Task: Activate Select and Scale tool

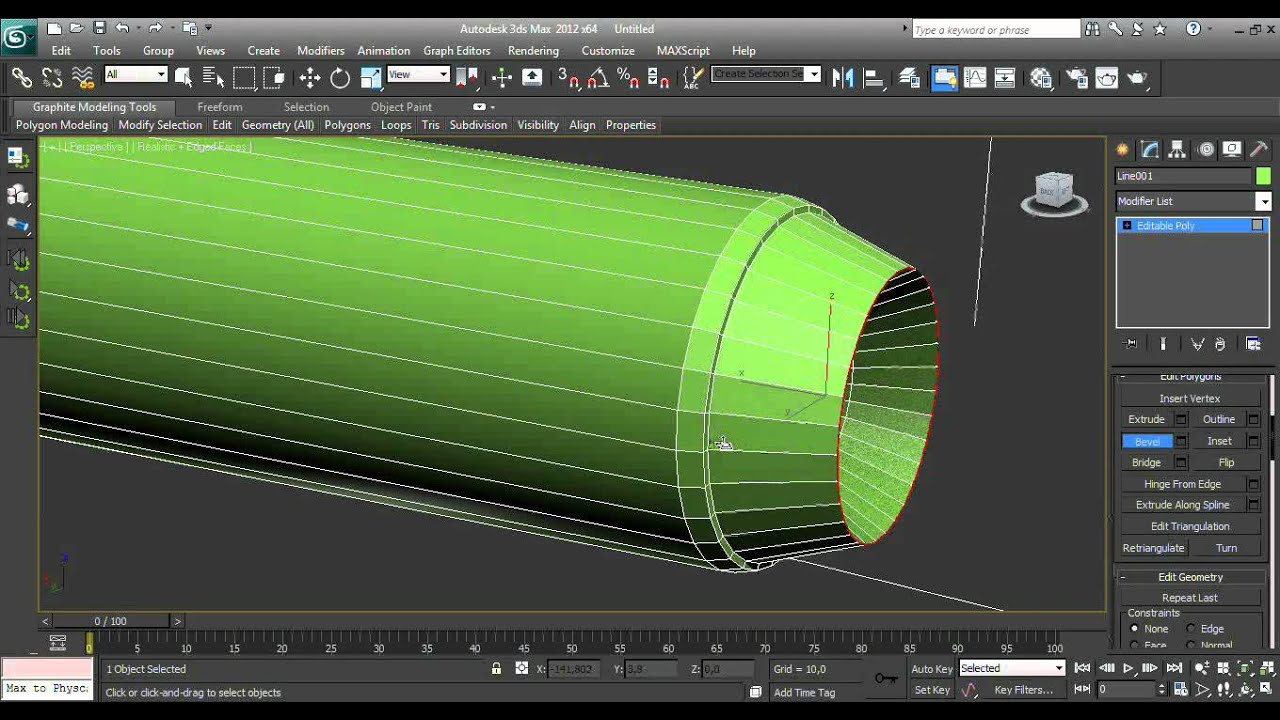Action: [x=371, y=77]
